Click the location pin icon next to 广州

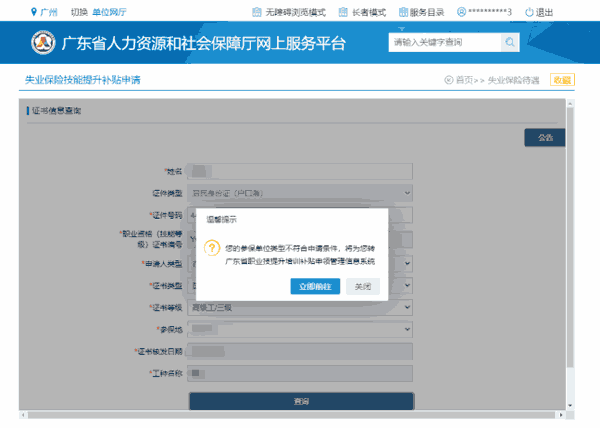pos(34,12)
